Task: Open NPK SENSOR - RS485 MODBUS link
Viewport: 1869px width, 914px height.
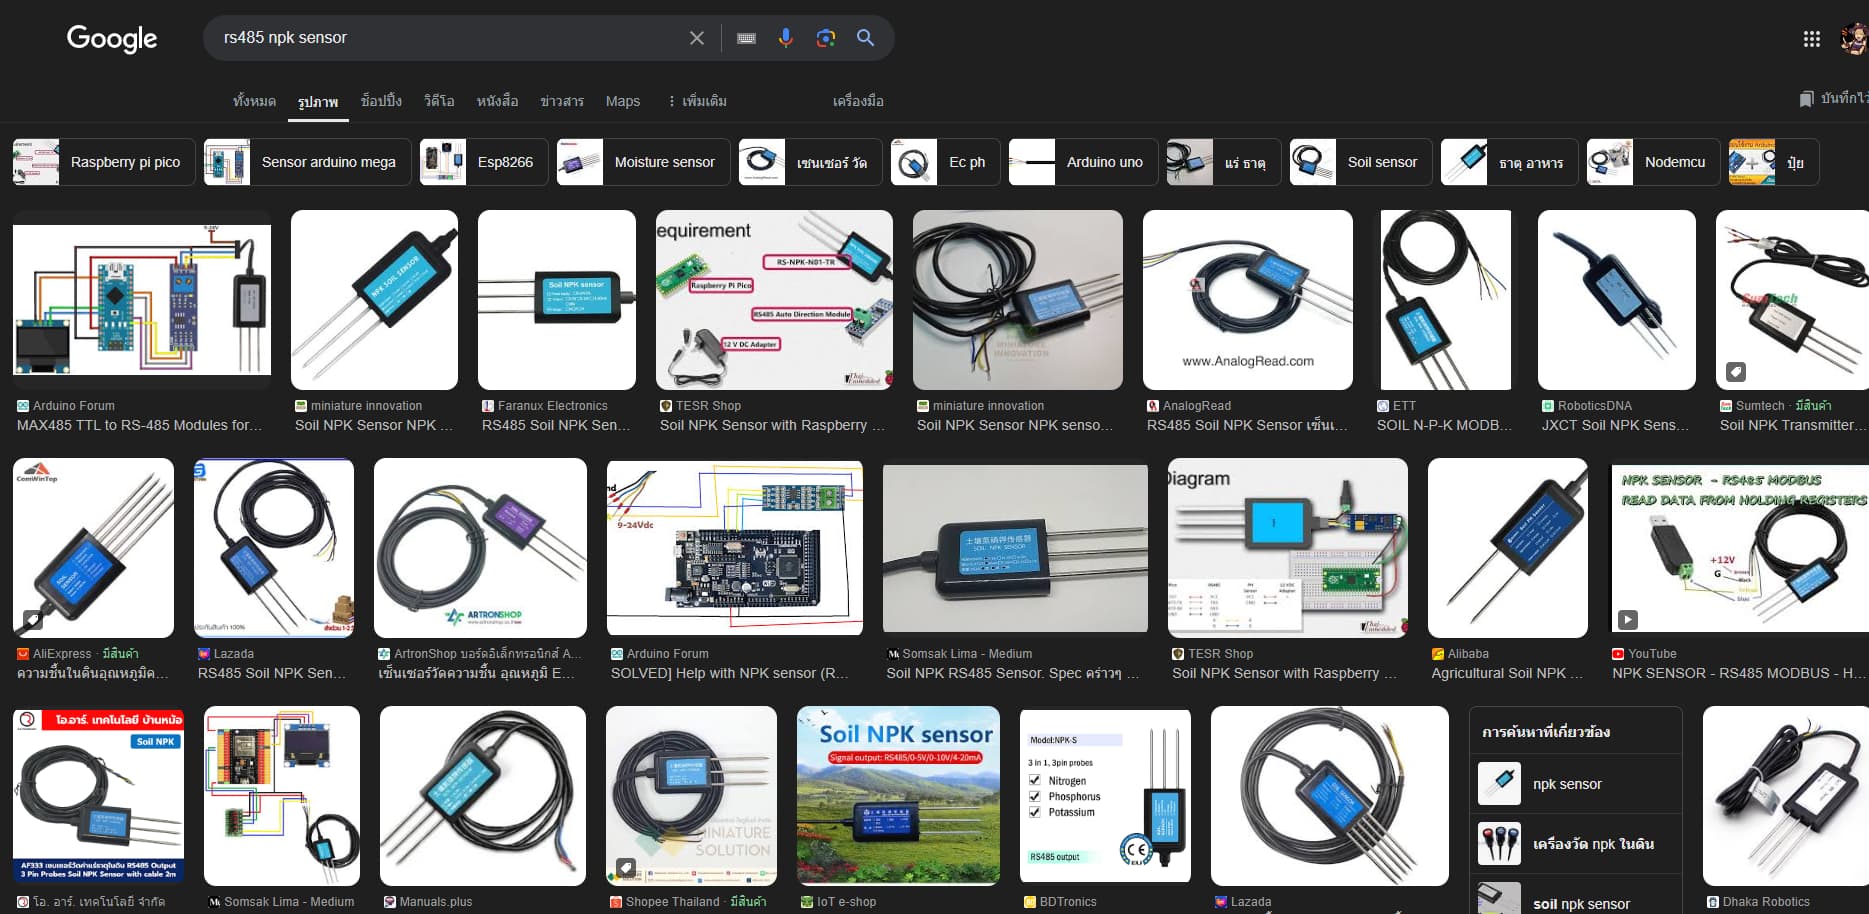Action: [1739, 673]
